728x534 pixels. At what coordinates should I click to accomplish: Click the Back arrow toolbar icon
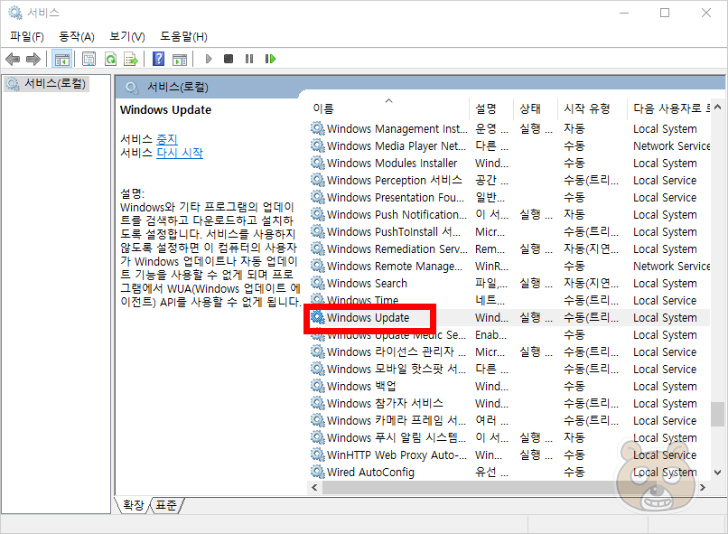coord(13,59)
